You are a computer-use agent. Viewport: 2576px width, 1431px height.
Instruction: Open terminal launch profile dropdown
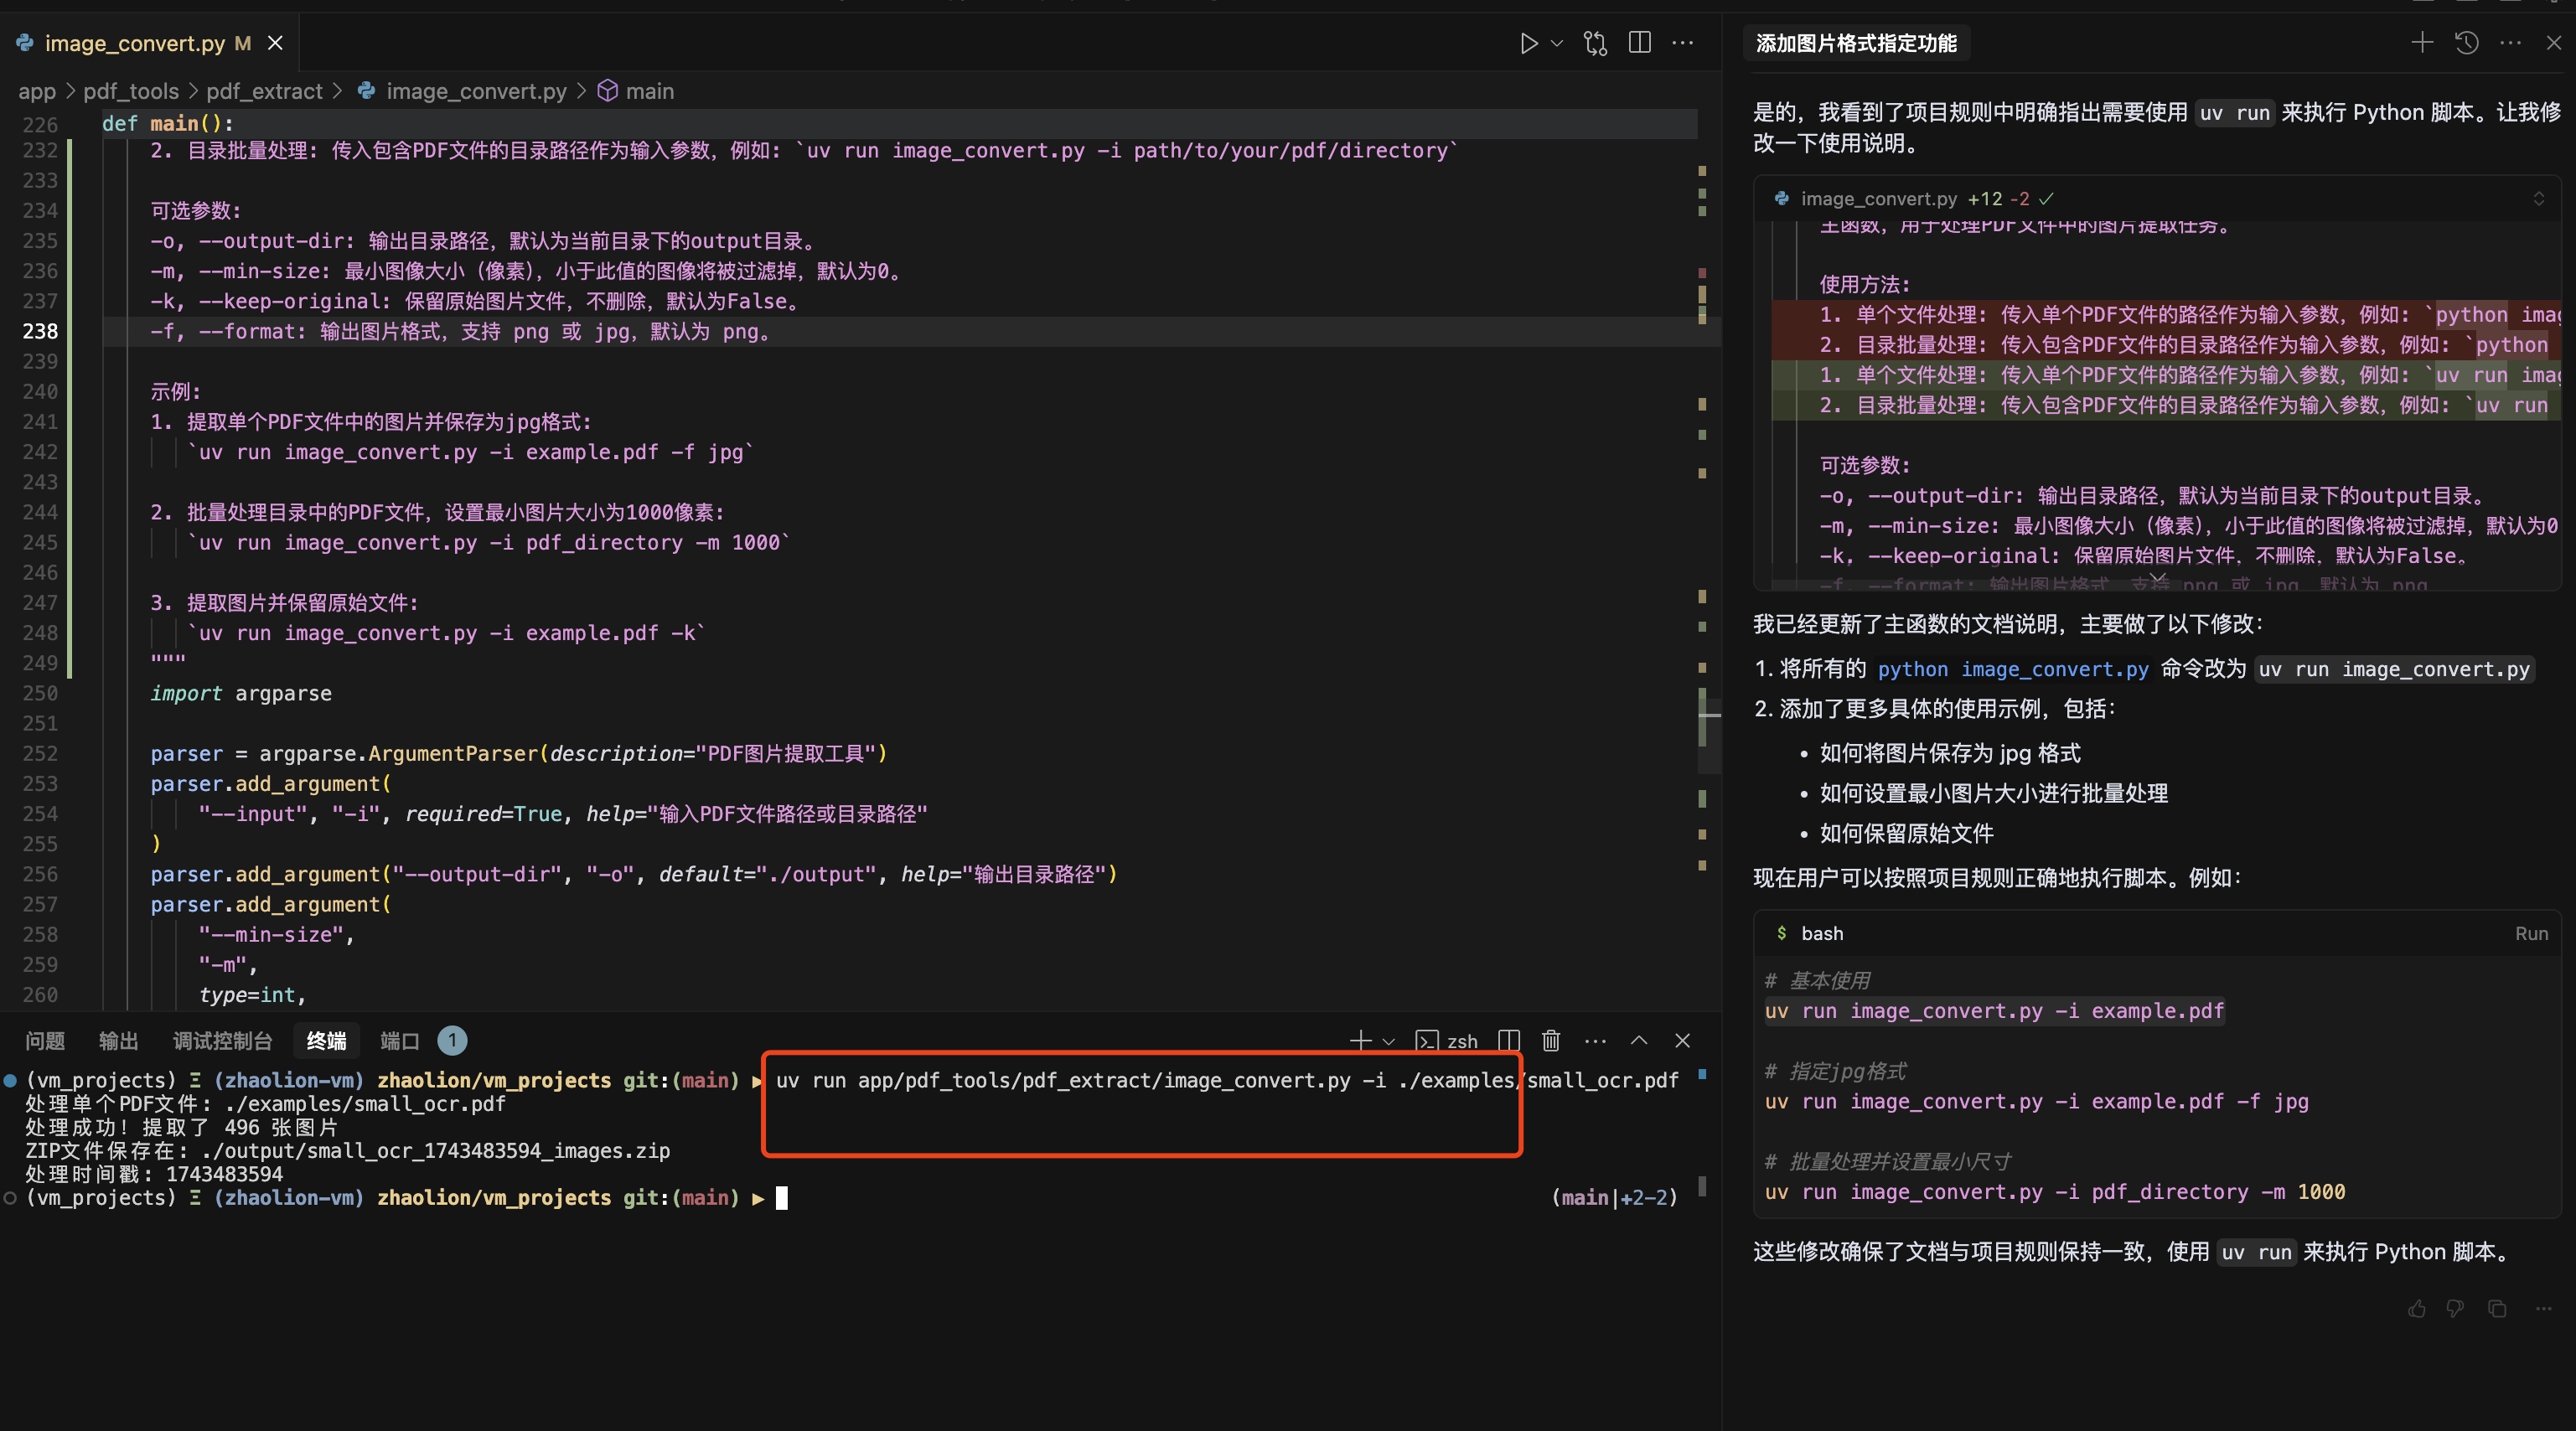click(1389, 1041)
